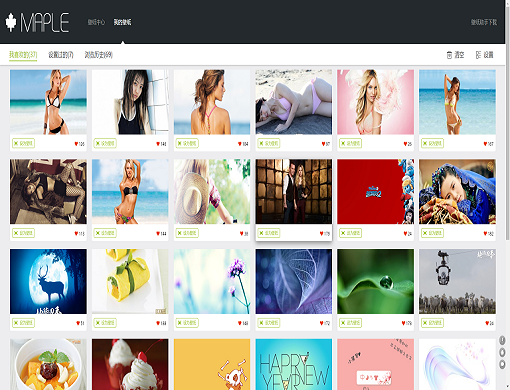Select the 我喜欢的(37) favorites tab
This screenshot has height=390, width=510.
(x=23, y=55)
